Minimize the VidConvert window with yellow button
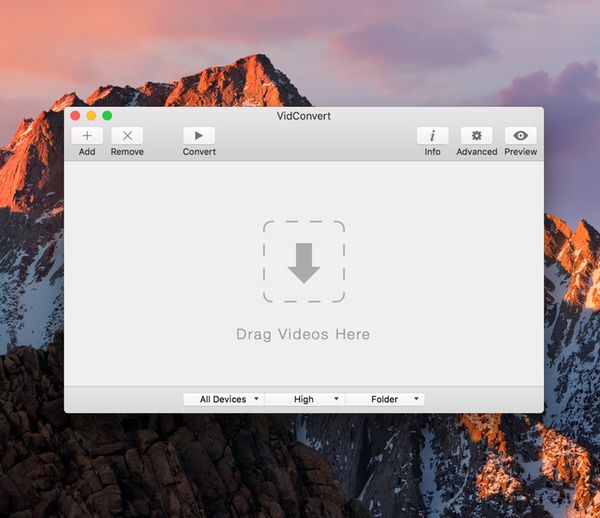This screenshot has height=518, width=600. (91, 116)
